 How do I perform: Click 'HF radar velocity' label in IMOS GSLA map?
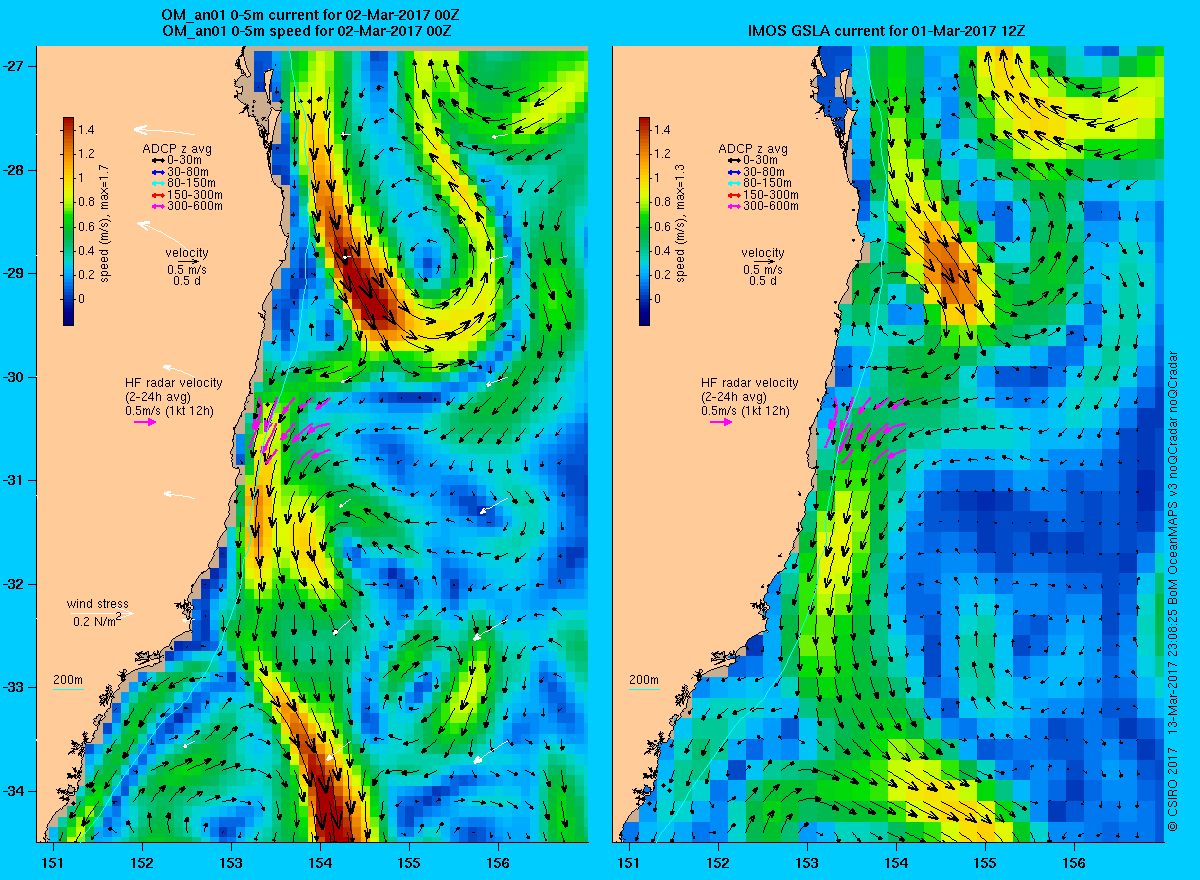tap(749, 383)
